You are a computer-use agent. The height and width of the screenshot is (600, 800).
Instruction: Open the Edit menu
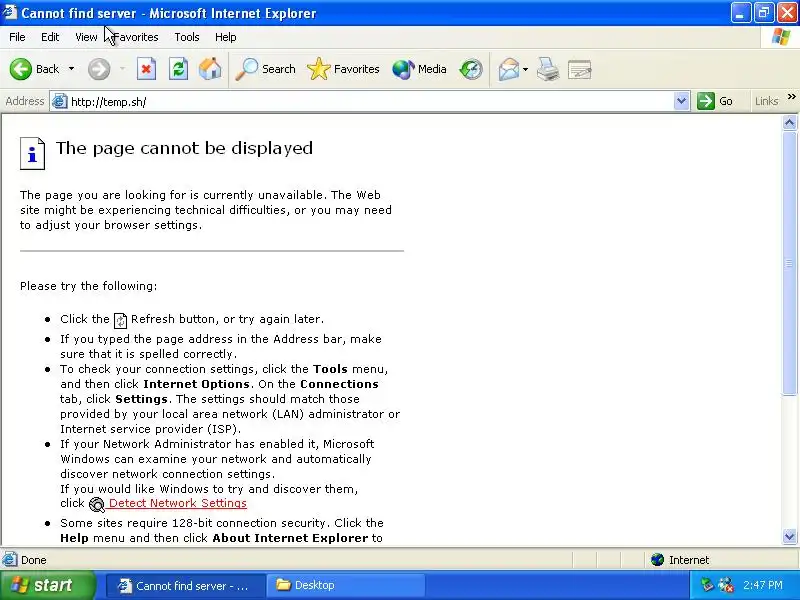tap(50, 37)
